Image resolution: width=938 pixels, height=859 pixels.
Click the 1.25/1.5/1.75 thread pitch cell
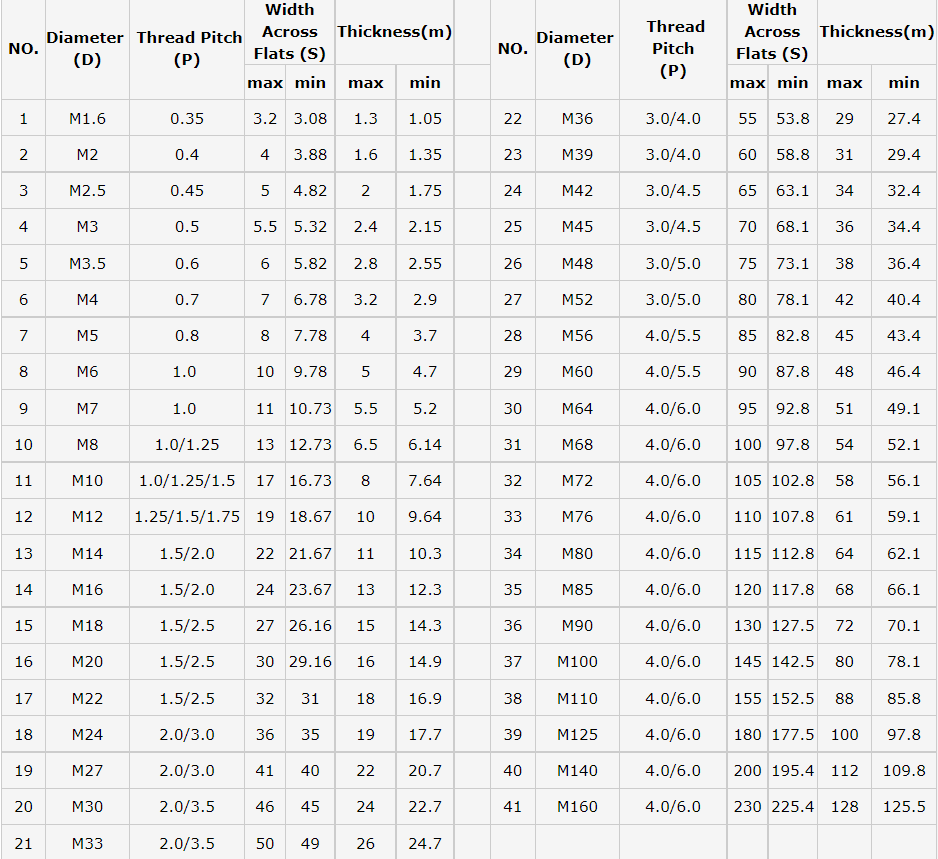(187, 517)
